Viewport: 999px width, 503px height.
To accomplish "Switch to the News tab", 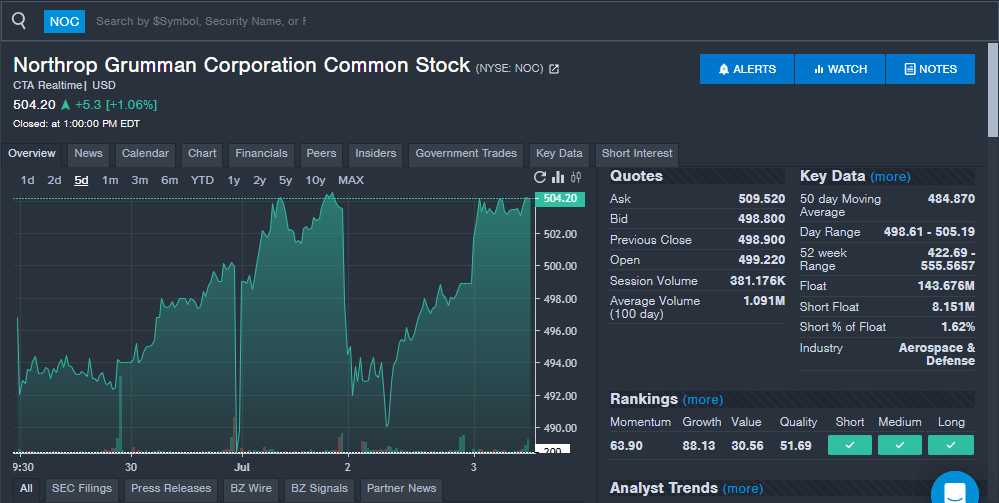I will 89,154.
